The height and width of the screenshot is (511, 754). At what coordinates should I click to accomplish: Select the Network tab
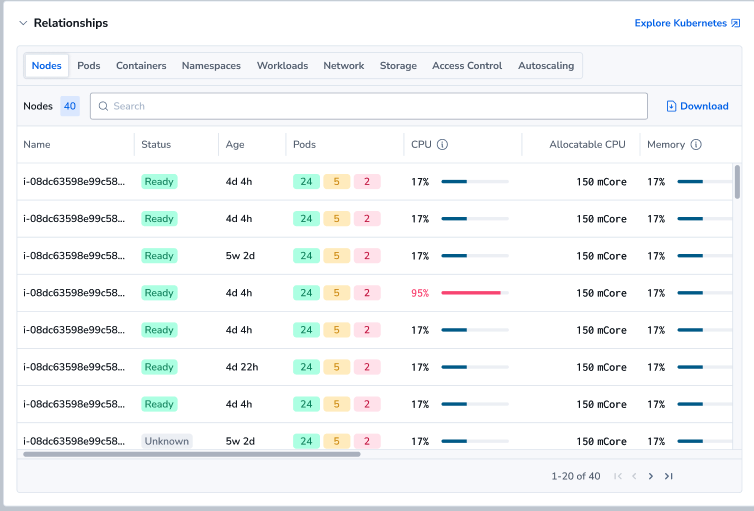click(344, 65)
